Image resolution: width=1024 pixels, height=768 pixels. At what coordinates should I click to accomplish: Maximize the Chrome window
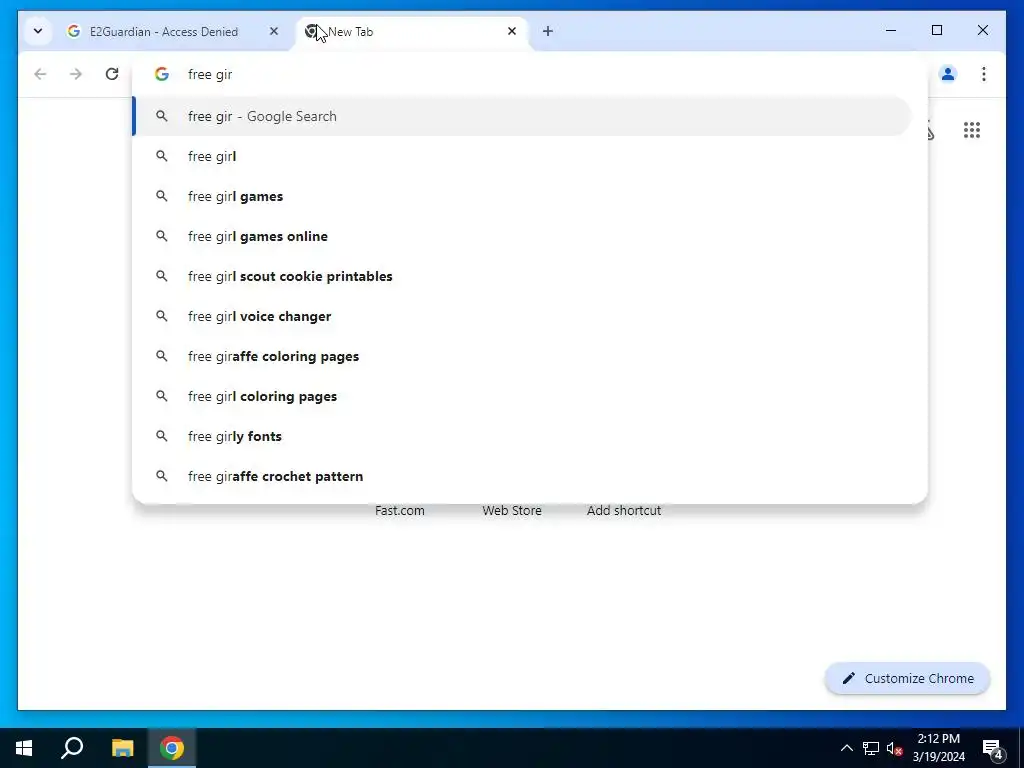[x=936, y=31]
